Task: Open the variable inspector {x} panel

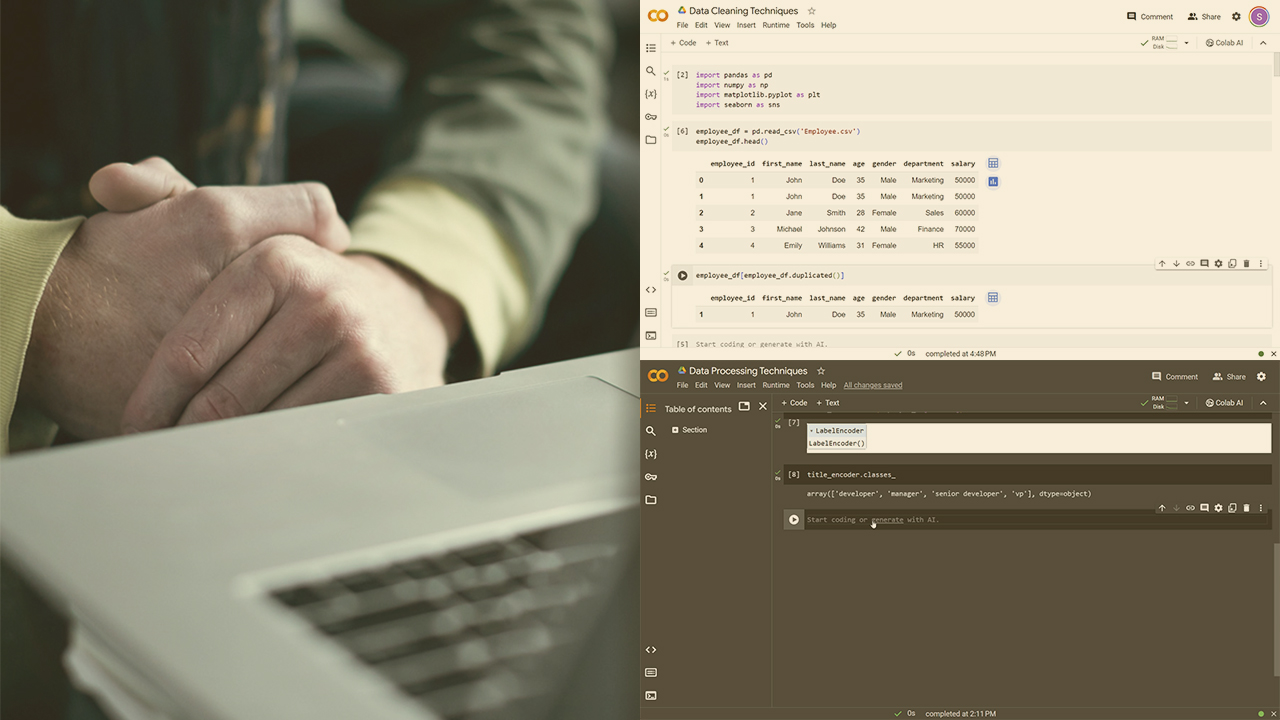Action: coord(651,93)
